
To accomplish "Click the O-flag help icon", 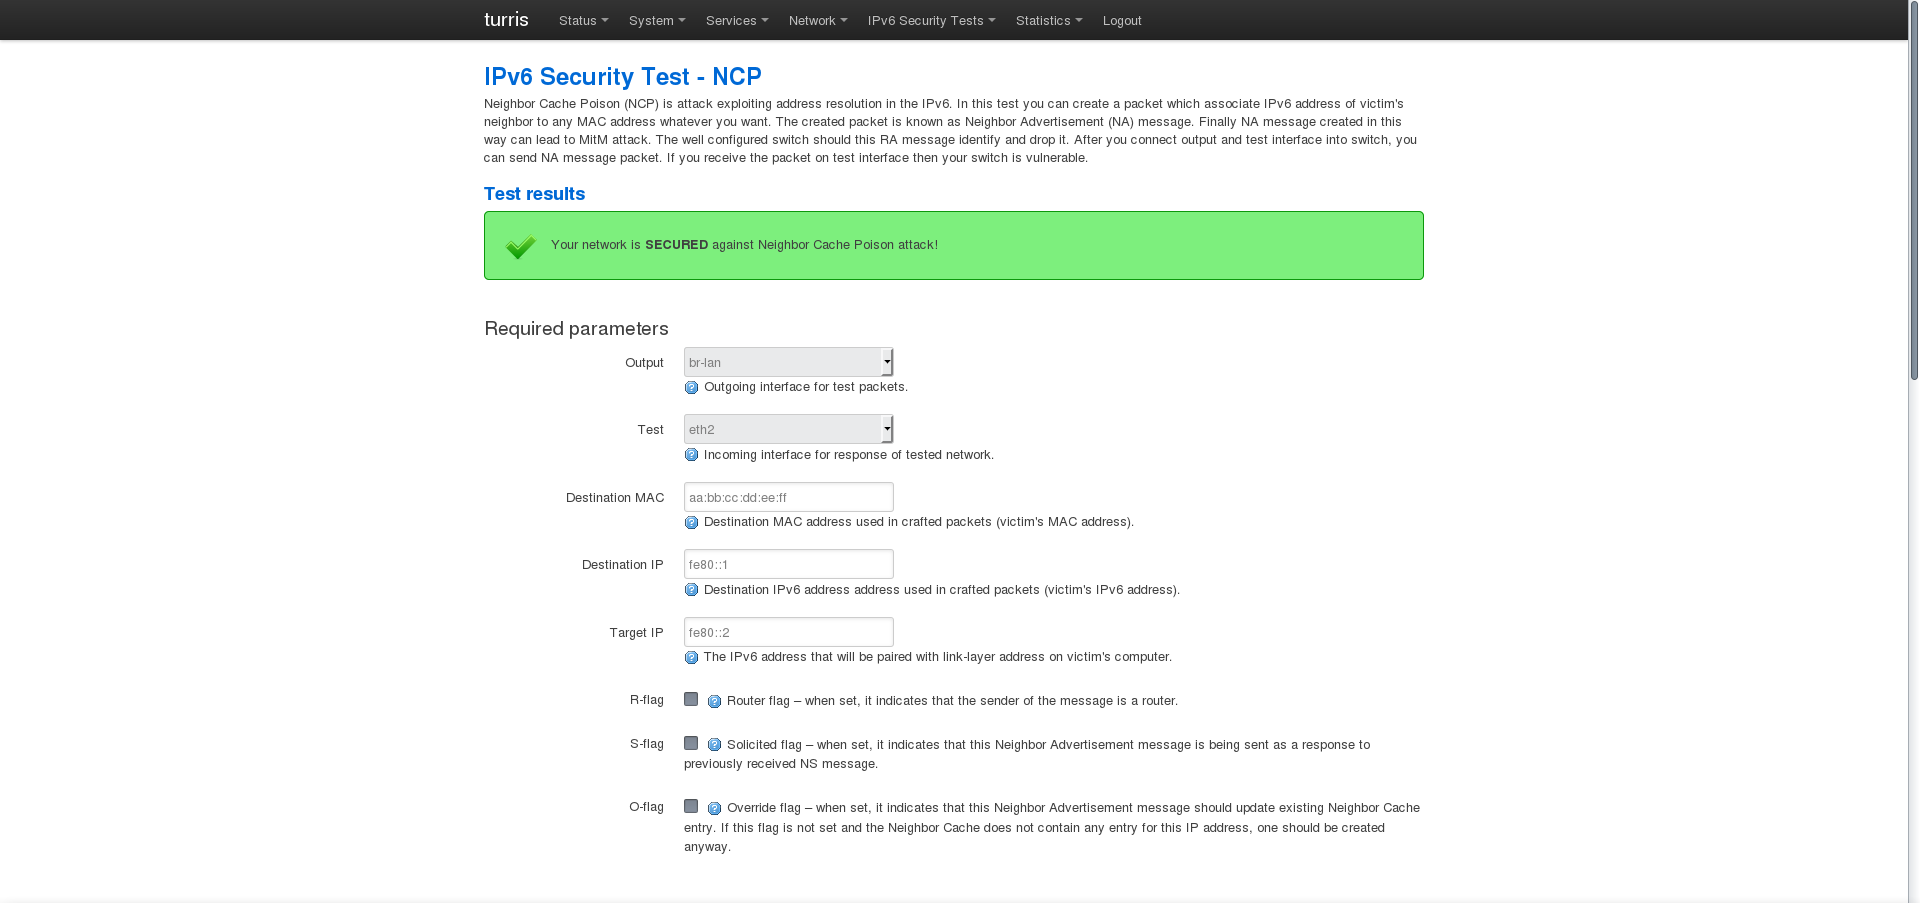I will tap(714, 809).
